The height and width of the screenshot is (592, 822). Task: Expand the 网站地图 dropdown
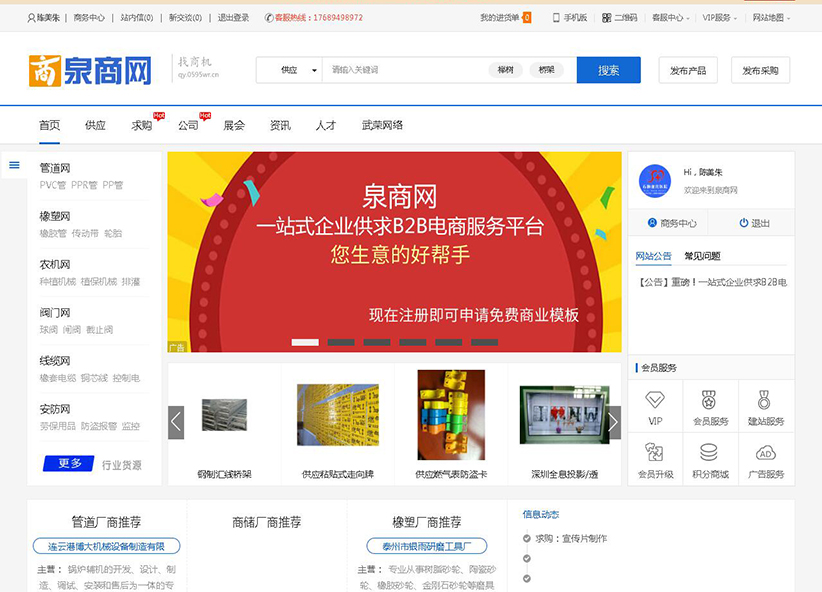tap(769, 17)
